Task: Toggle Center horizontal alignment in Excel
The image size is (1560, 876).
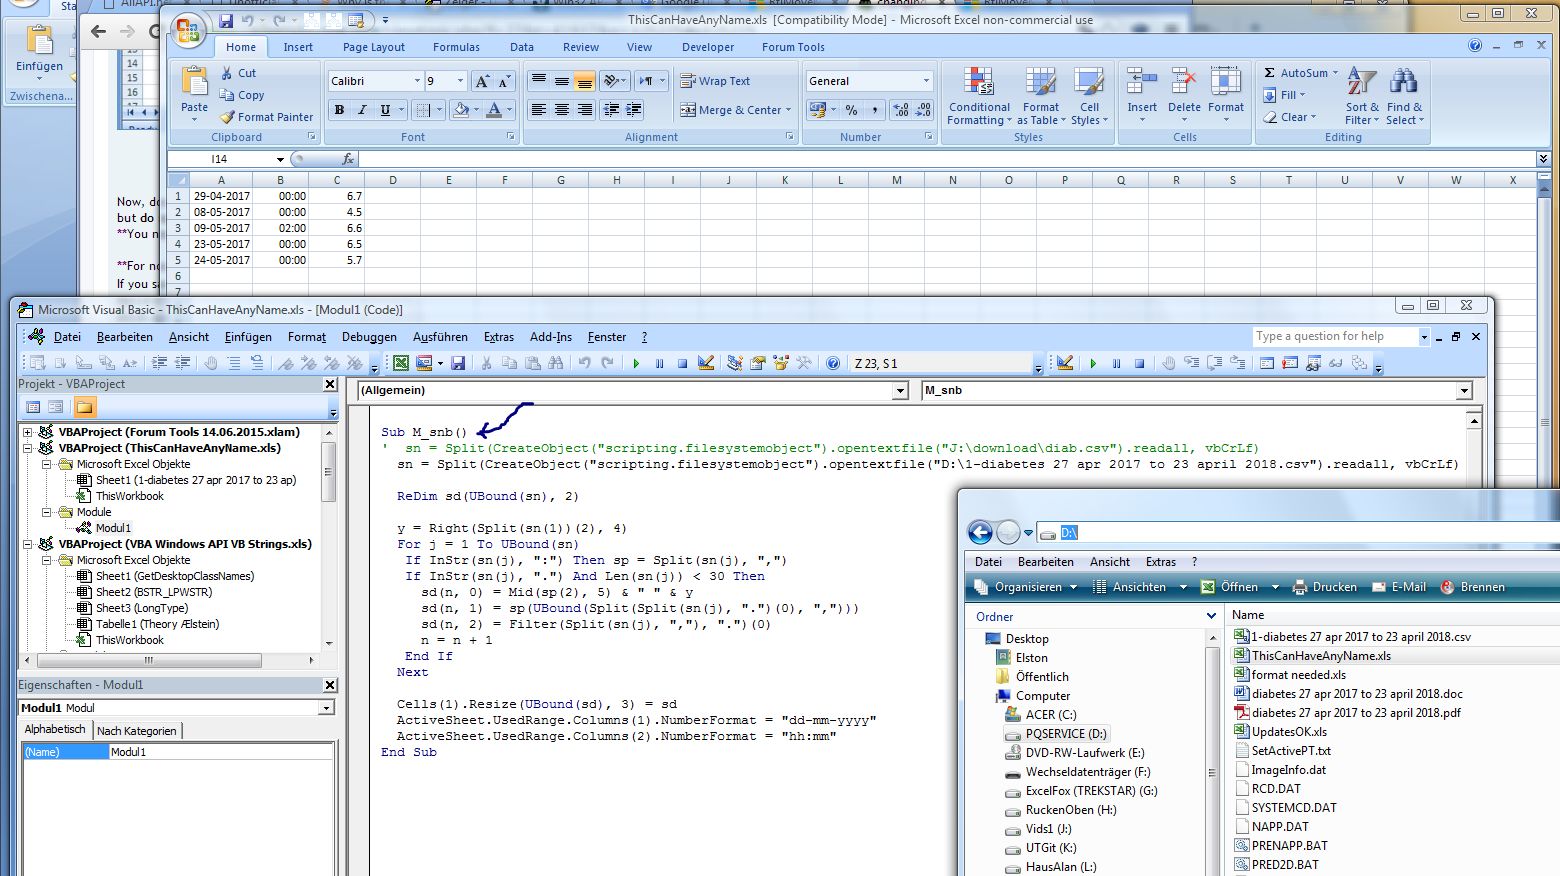Action: coord(562,110)
